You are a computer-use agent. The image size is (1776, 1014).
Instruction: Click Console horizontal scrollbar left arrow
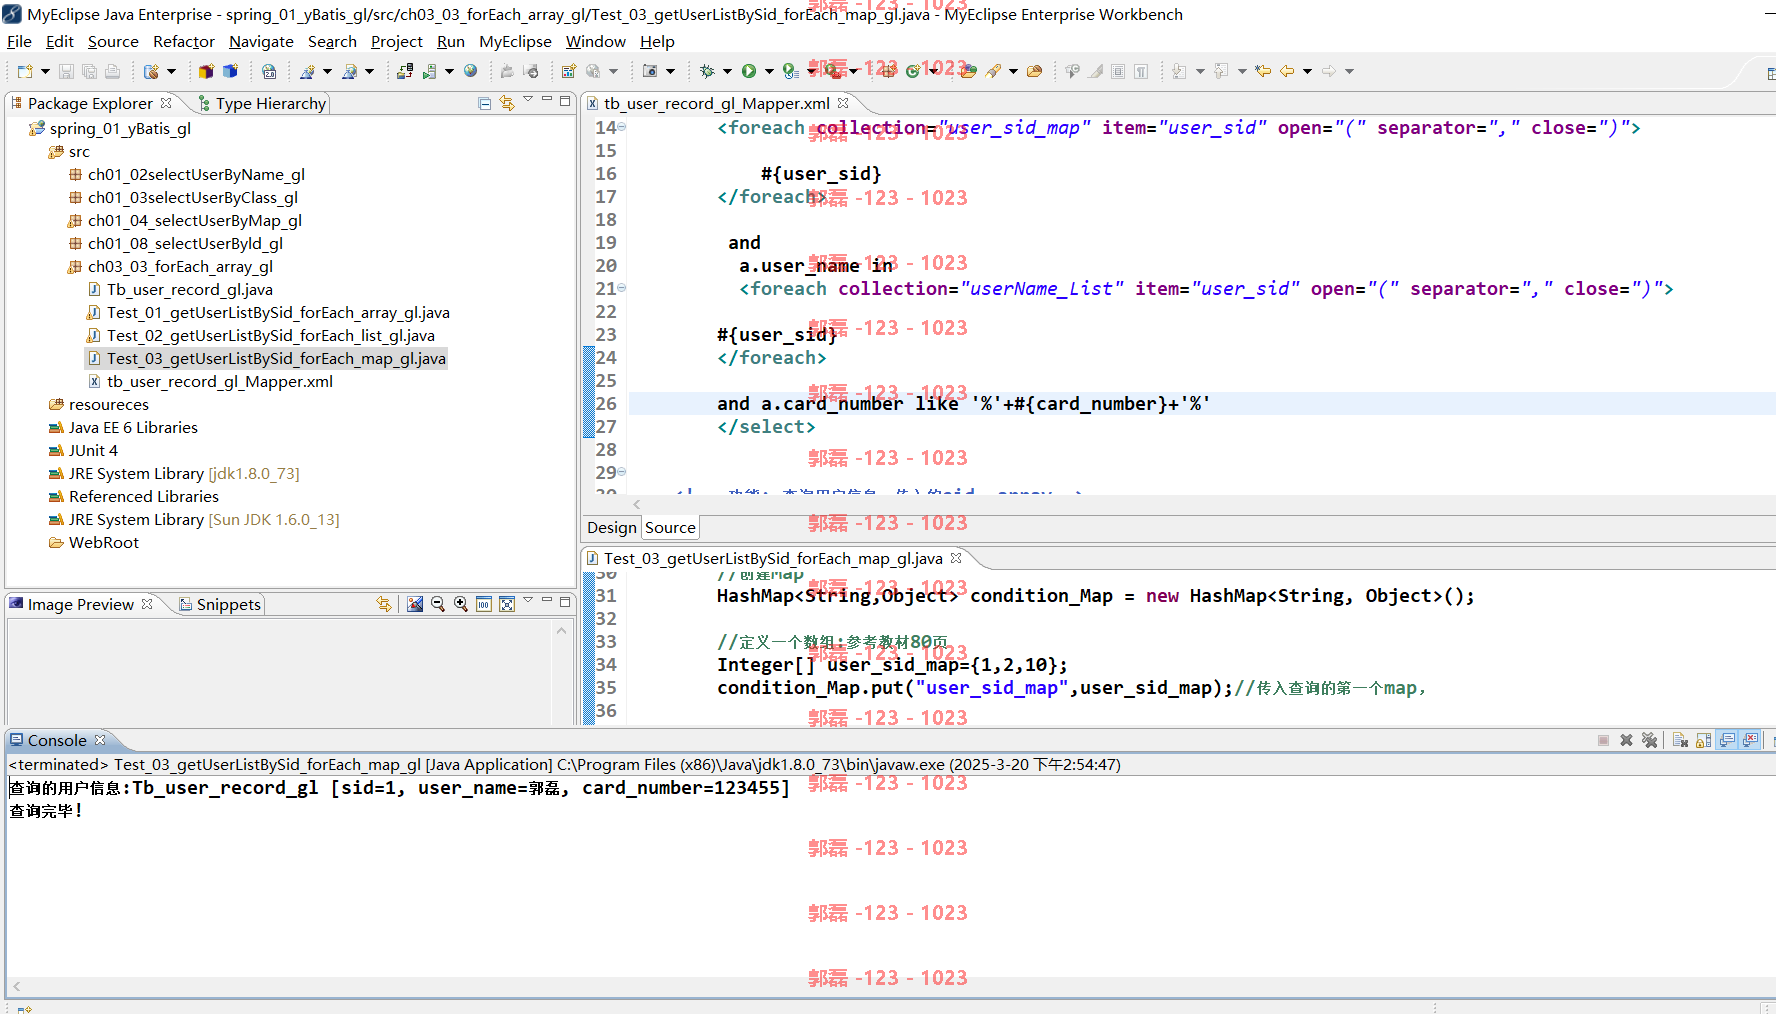click(17, 986)
